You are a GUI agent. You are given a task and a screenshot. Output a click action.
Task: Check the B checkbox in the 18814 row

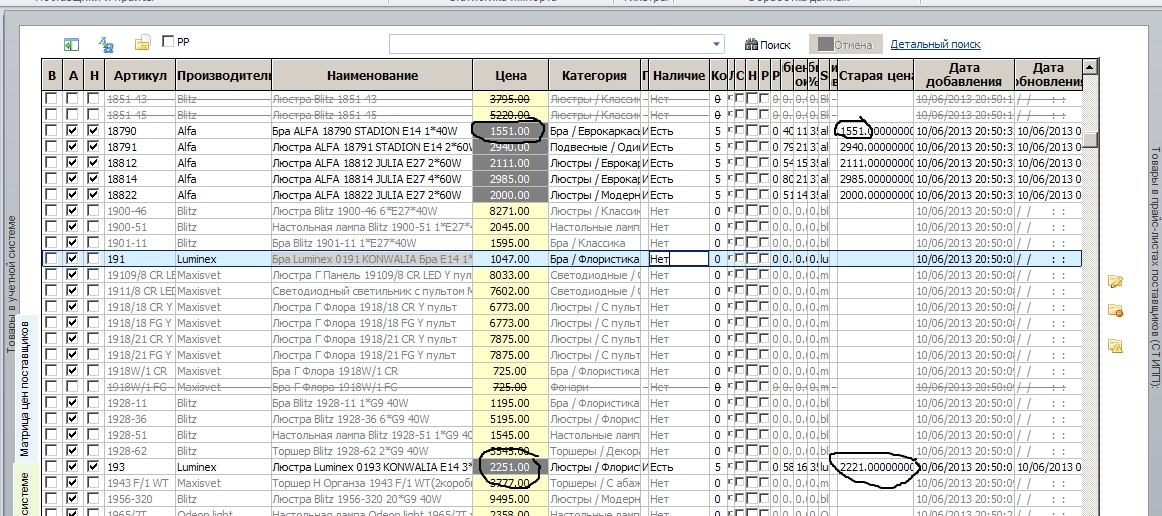click(x=50, y=179)
